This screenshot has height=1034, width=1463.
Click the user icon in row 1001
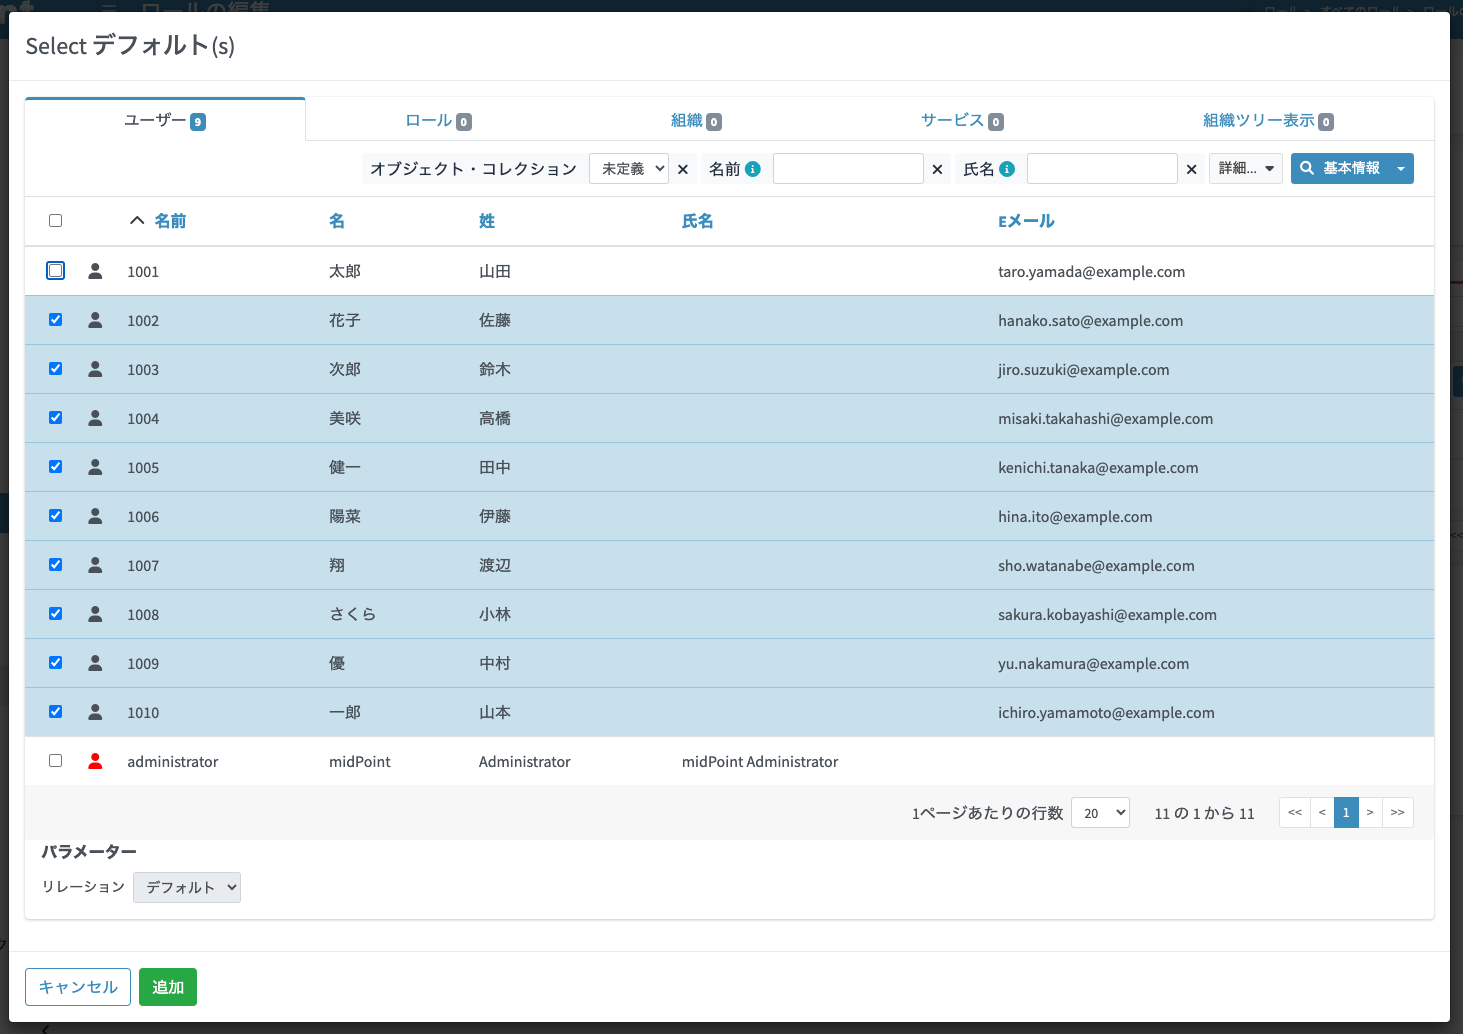[x=95, y=271]
